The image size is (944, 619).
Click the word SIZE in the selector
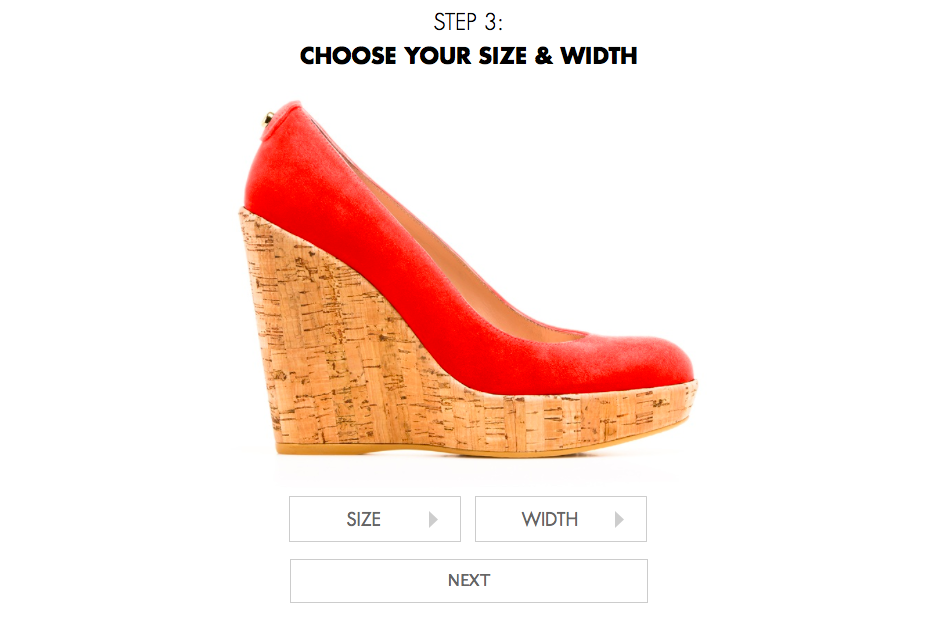363,519
